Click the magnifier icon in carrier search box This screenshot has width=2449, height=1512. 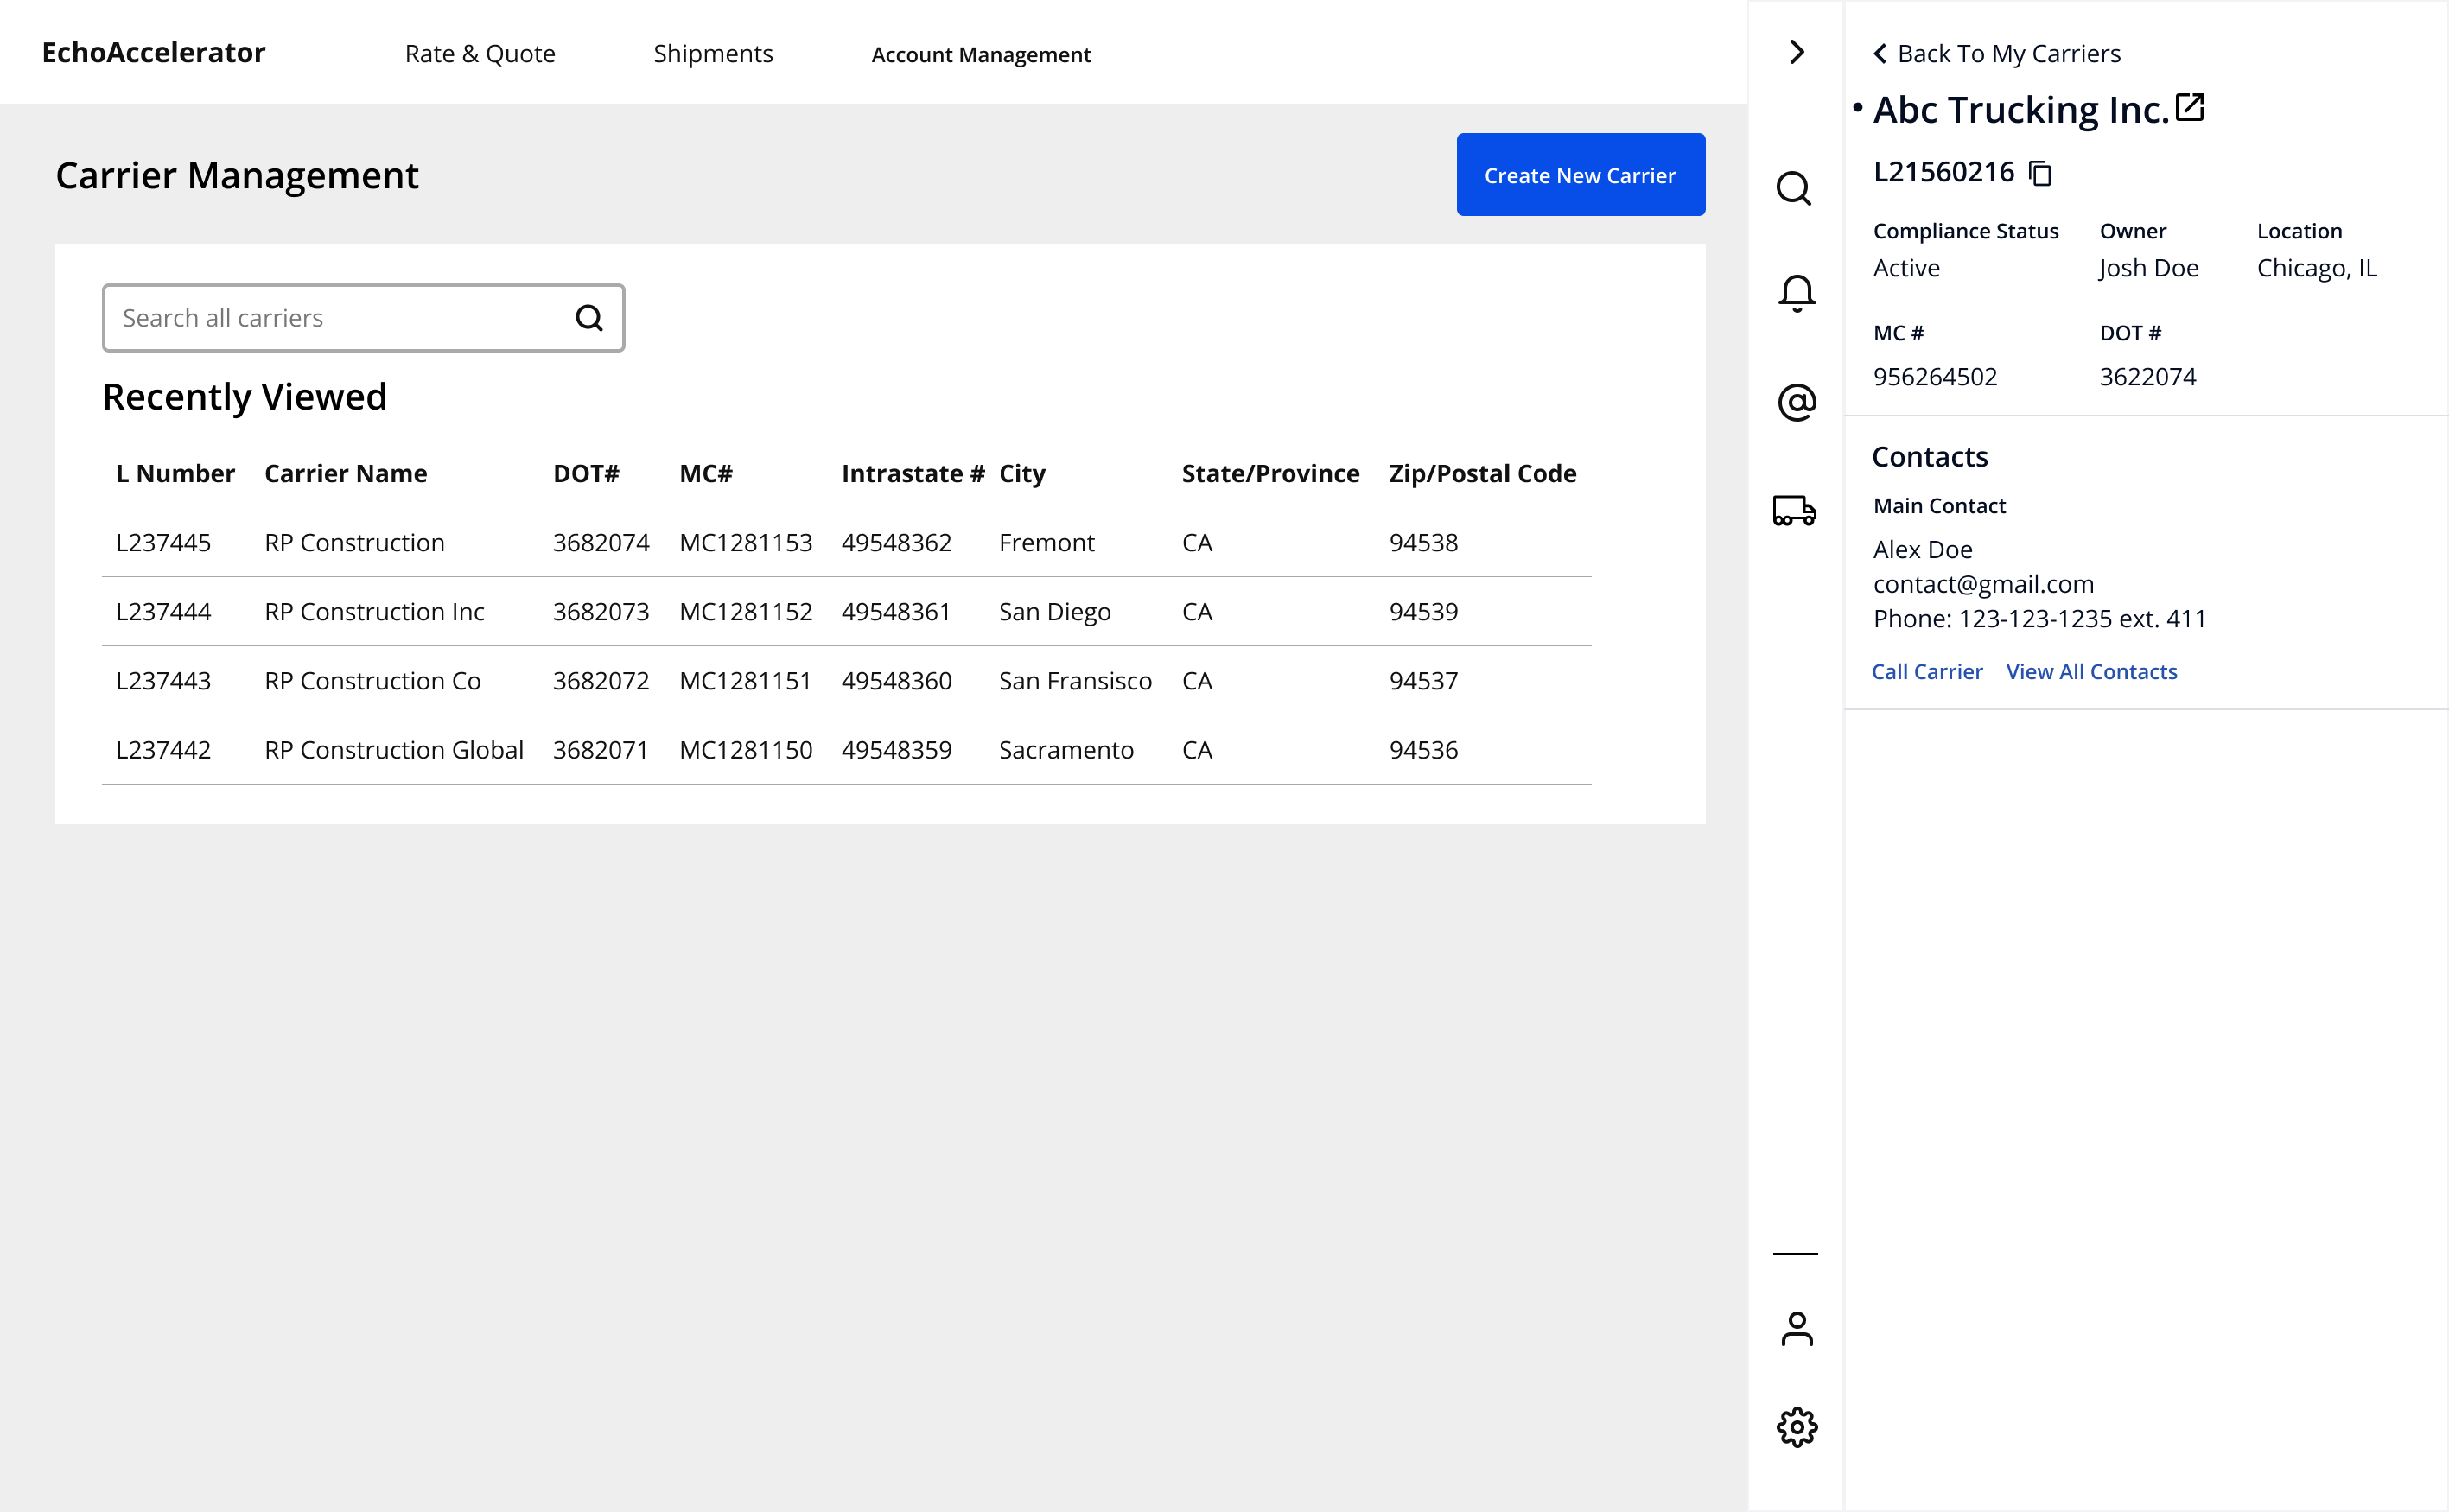click(x=589, y=318)
